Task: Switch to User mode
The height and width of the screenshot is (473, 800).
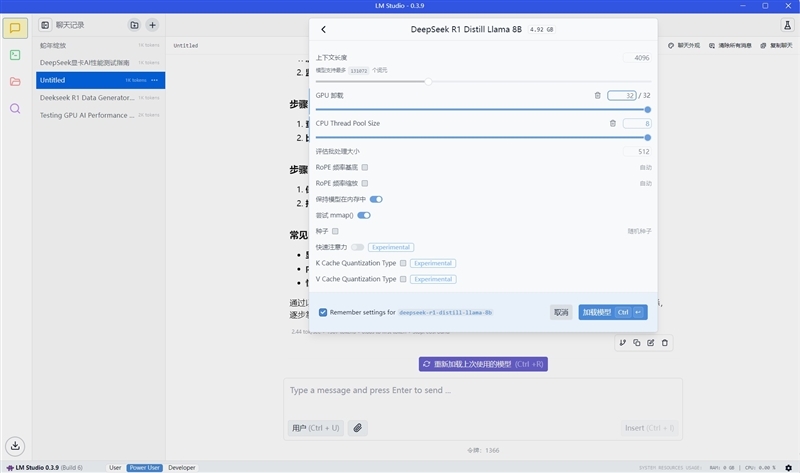Action: (115, 467)
